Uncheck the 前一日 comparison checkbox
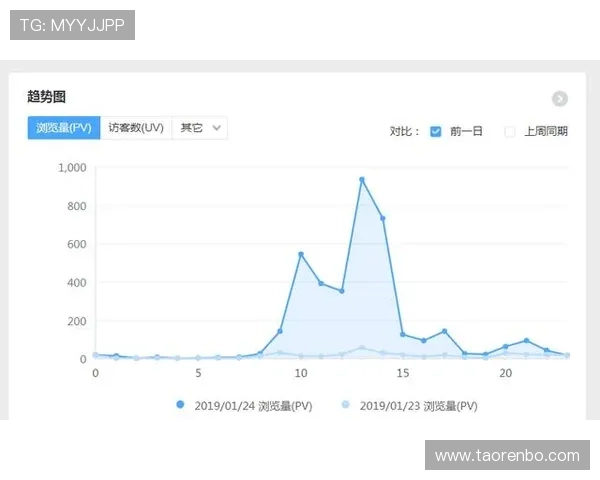 pos(435,131)
